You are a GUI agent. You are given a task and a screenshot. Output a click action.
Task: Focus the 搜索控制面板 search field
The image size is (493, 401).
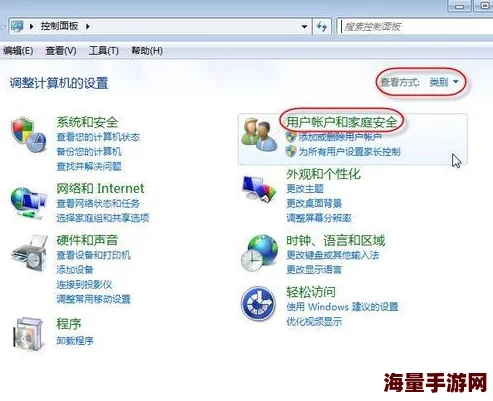[x=415, y=26]
